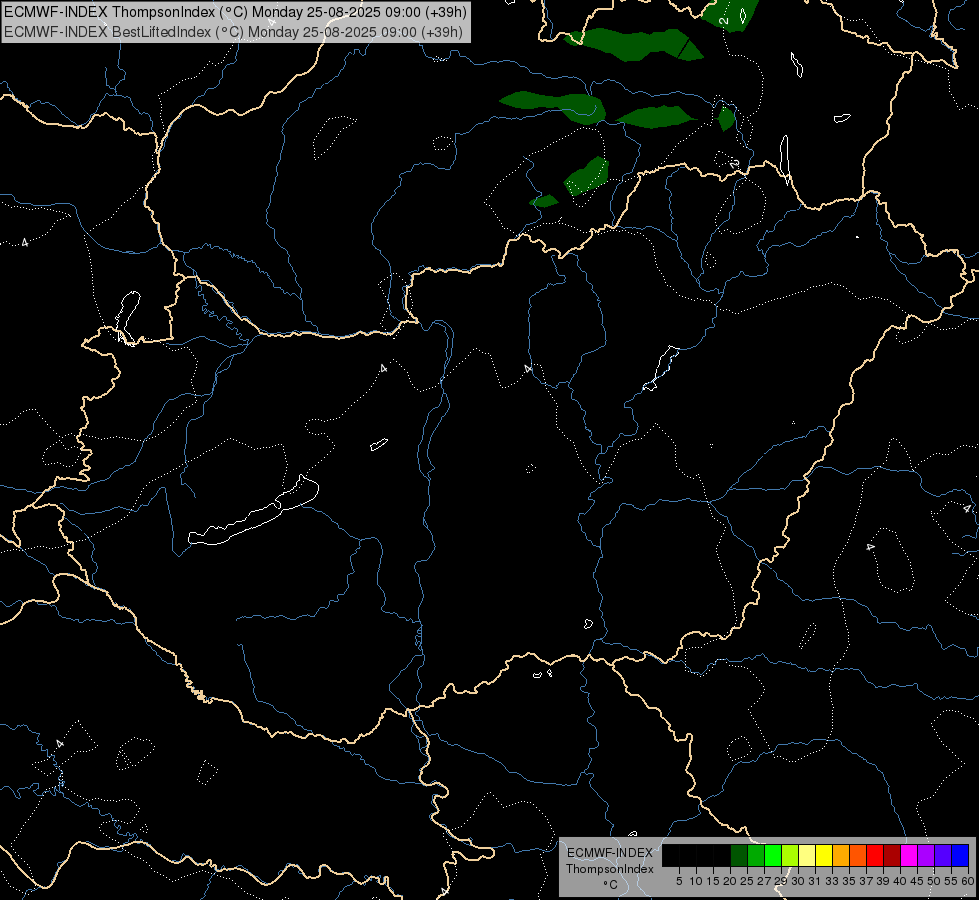Click the ThompsonIndex title line at top
The height and width of the screenshot is (900, 979).
pos(235,12)
